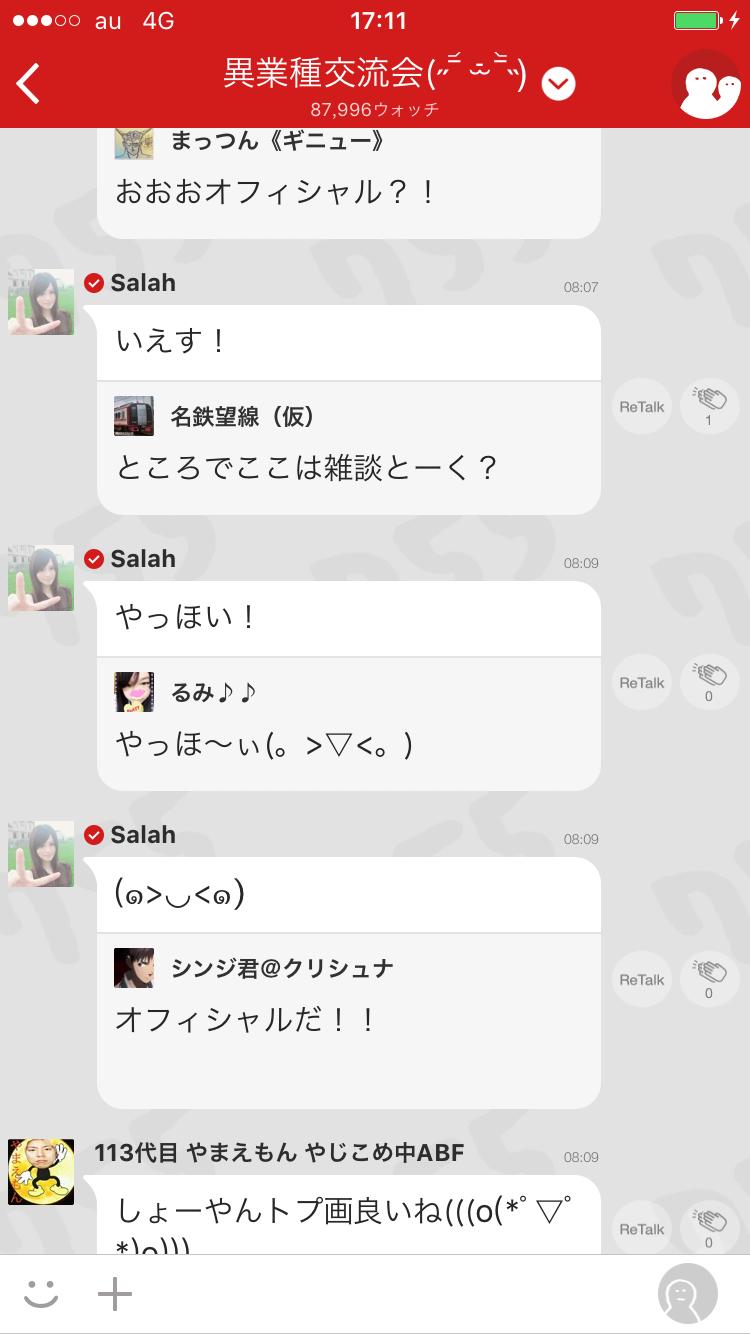This screenshot has width=750, height=1334.
Task: Tap ReTalk on the やまえもん message
Action: [641, 1229]
